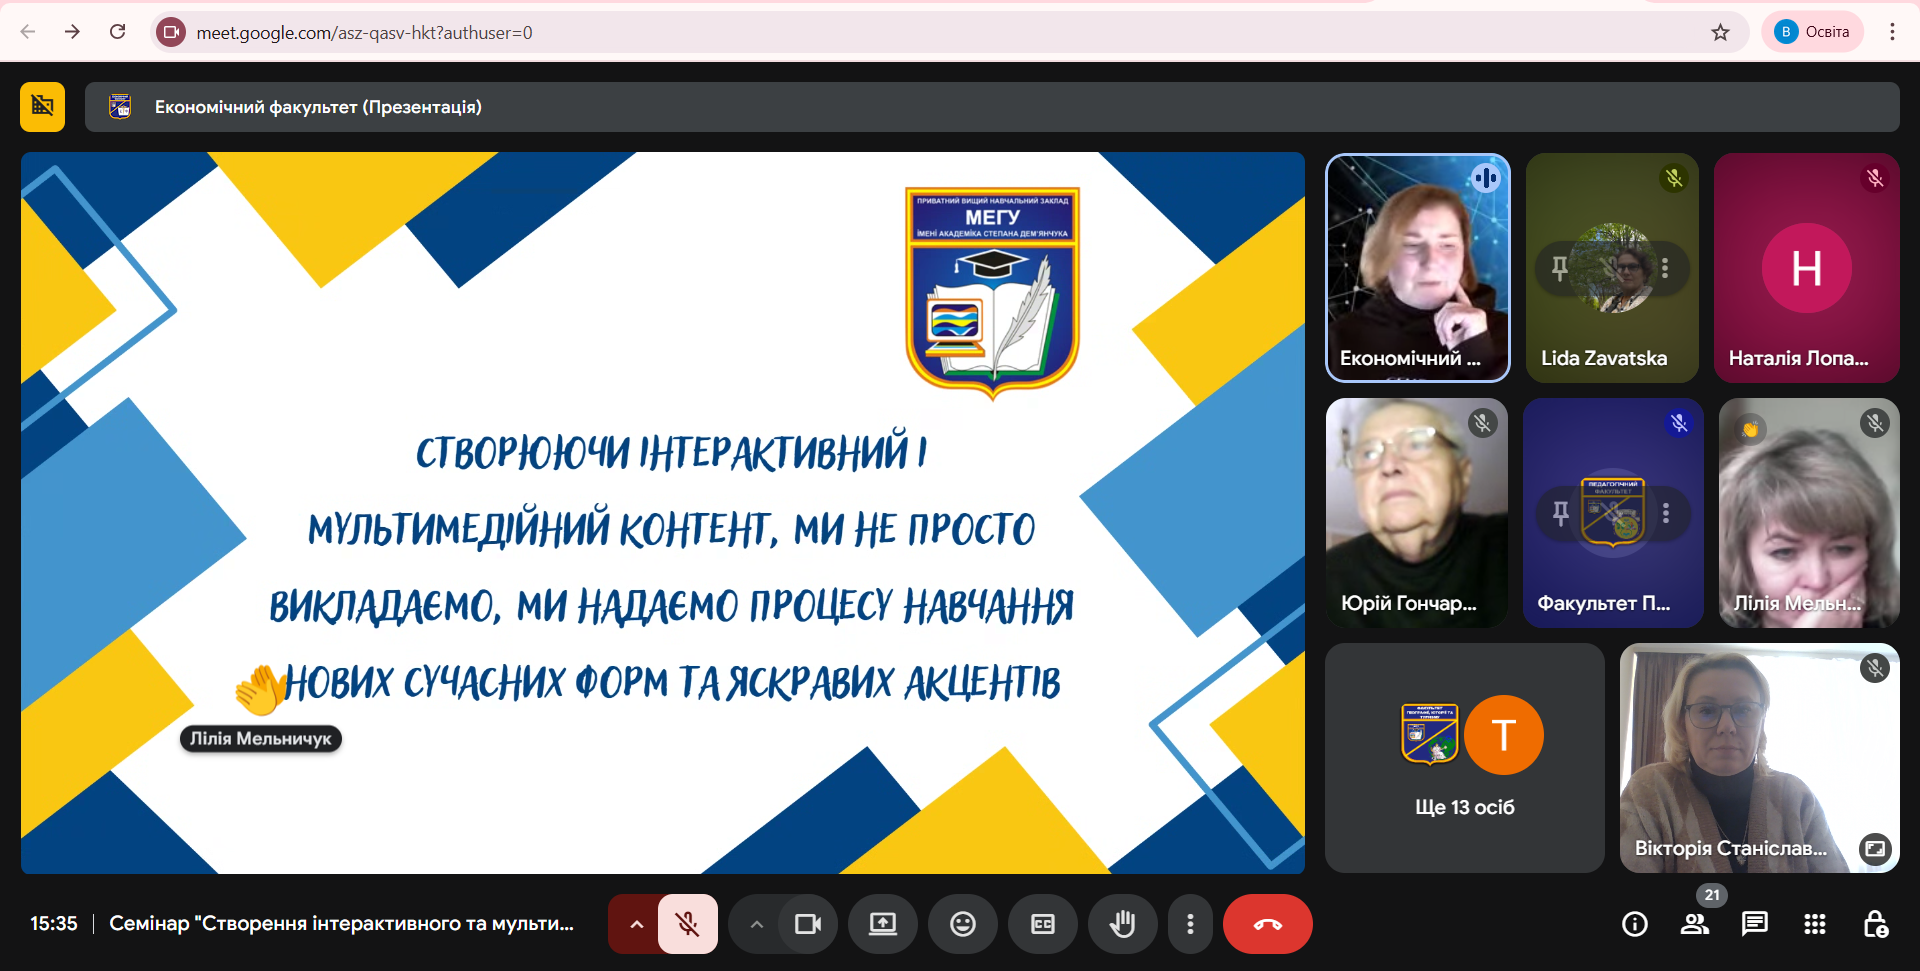Expand video settings arrow beside camera
This screenshot has width=1920, height=971.
coord(757,924)
